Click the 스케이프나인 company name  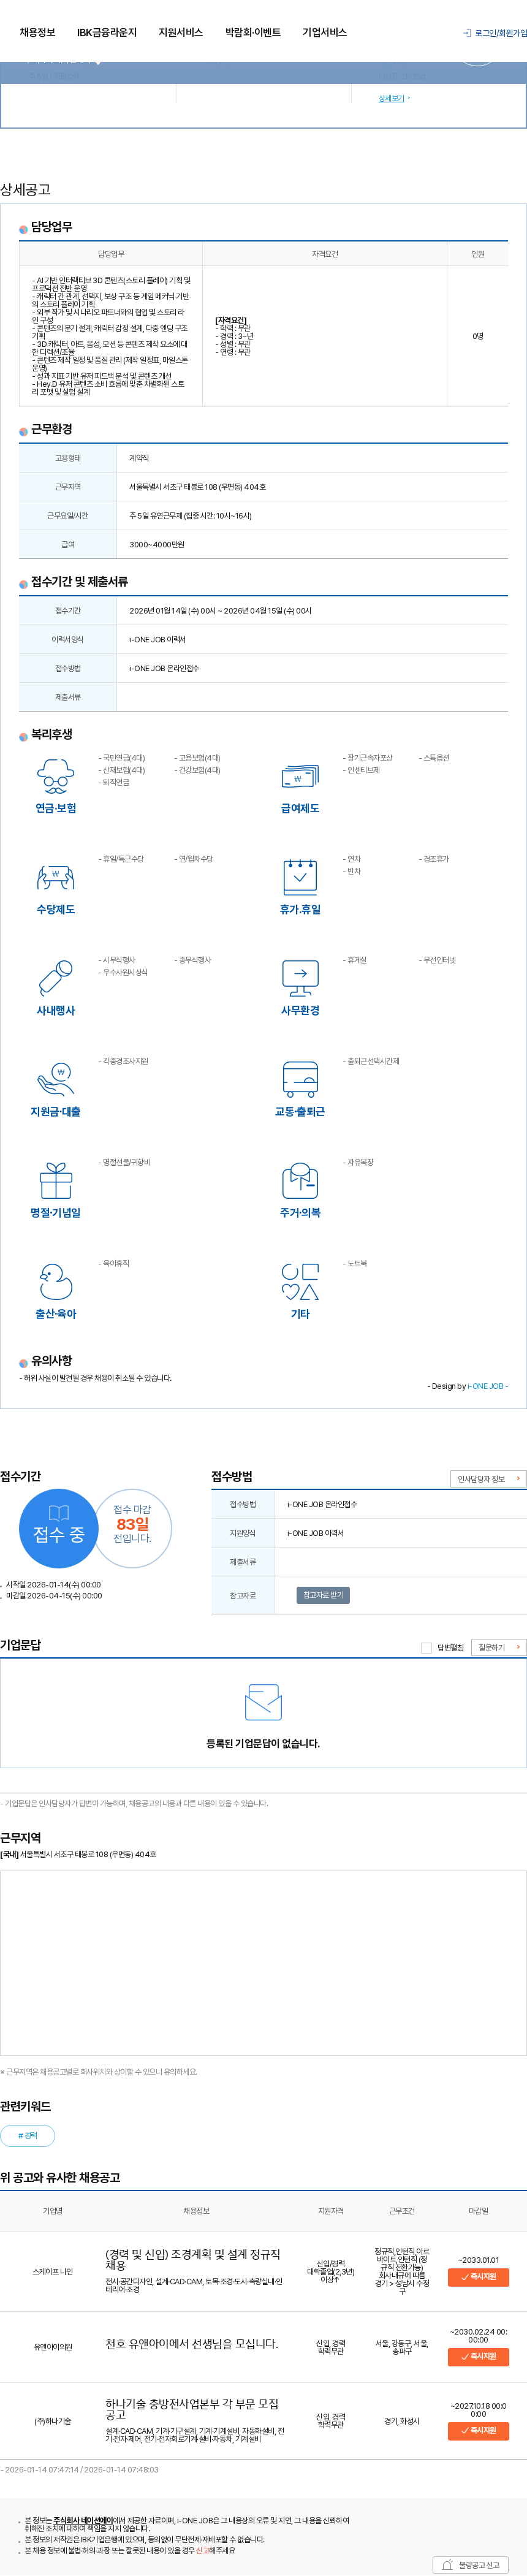pyautogui.click(x=52, y=2271)
